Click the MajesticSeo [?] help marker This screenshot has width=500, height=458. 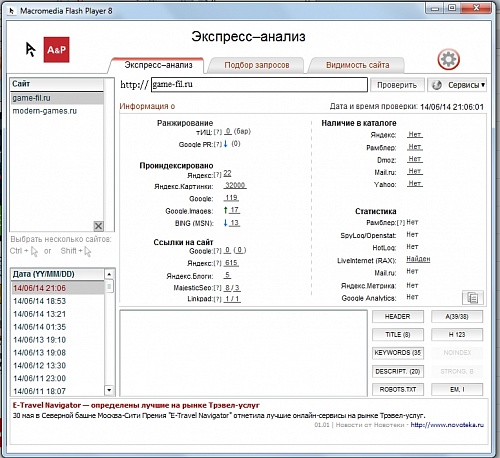point(218,288)
